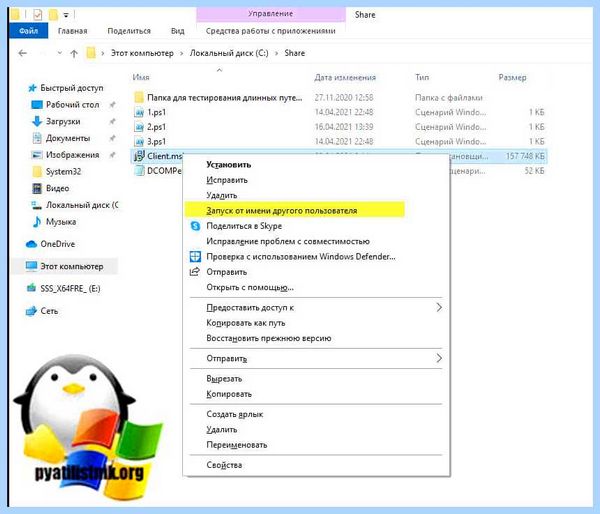Select Этот компьютер in navigation pane

pyautogui.click(x=72, y=266)
